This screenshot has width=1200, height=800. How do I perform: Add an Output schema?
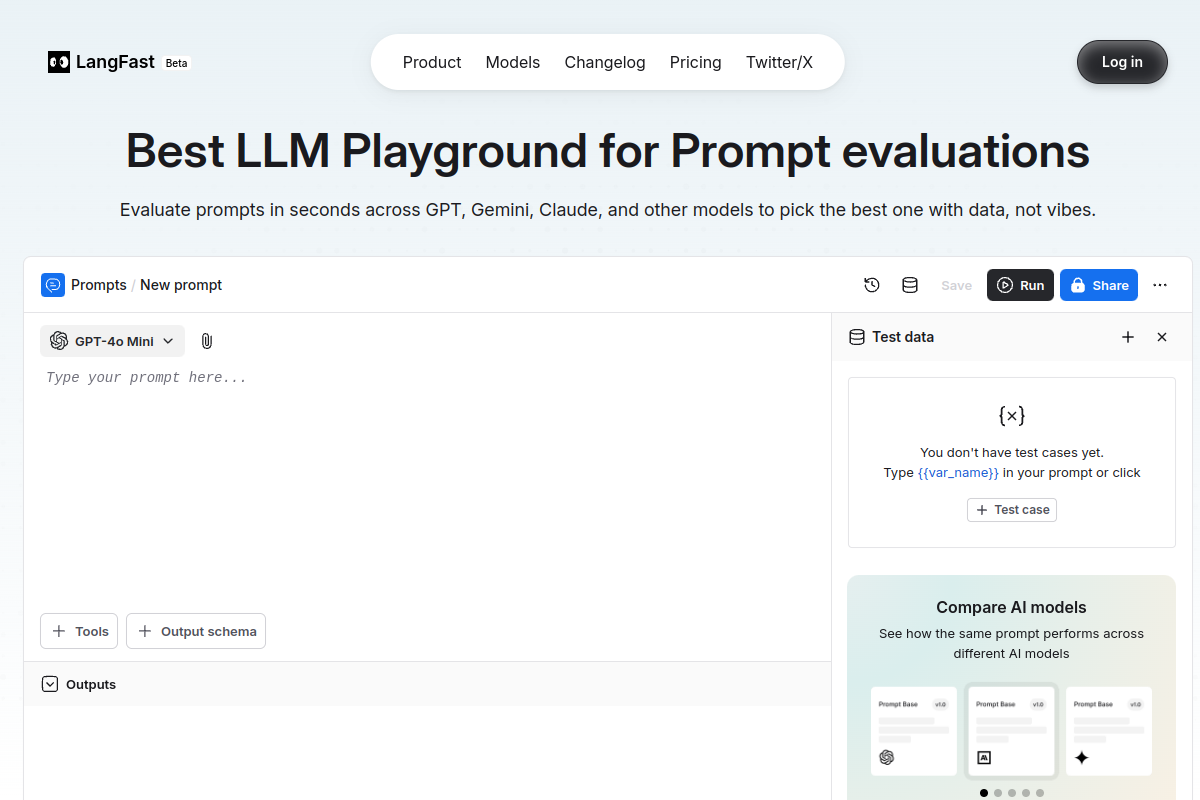(196, 631)
